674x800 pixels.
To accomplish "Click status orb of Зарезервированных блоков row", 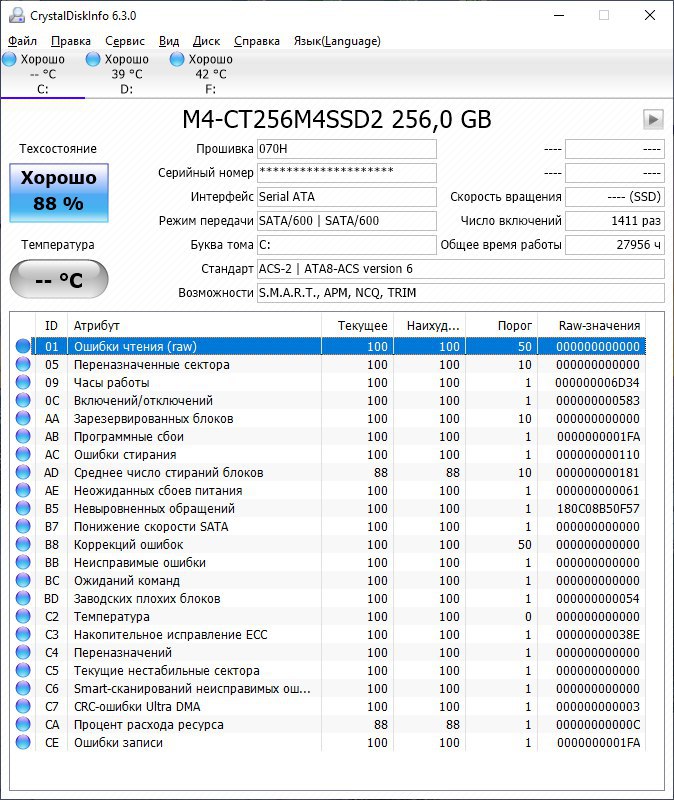I will point(23,418).
